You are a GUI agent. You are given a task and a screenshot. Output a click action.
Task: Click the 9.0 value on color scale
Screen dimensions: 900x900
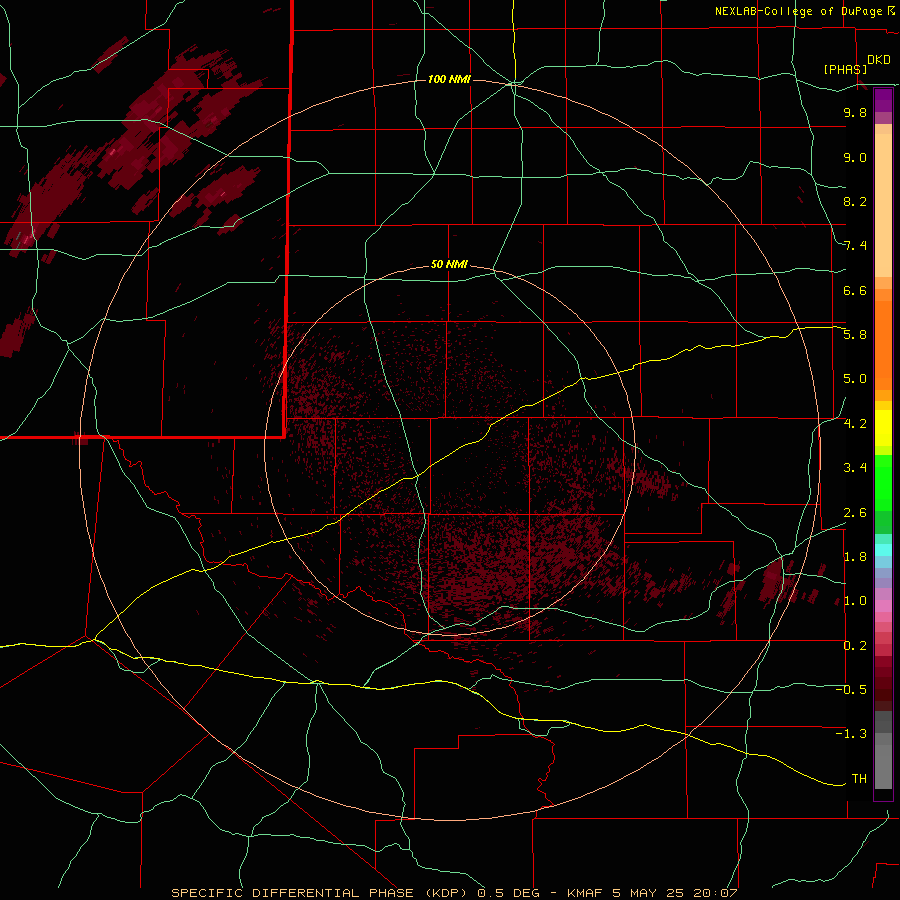(855, 157)
